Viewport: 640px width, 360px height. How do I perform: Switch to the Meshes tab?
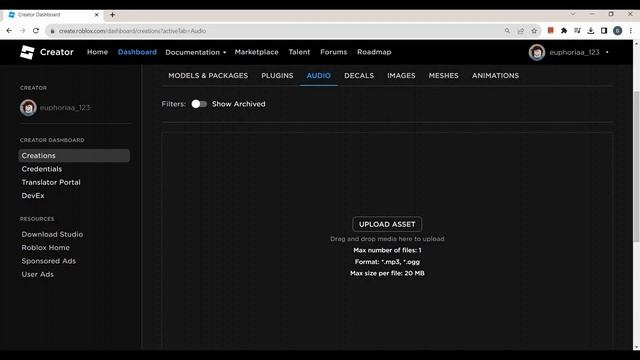click(443, 76)
